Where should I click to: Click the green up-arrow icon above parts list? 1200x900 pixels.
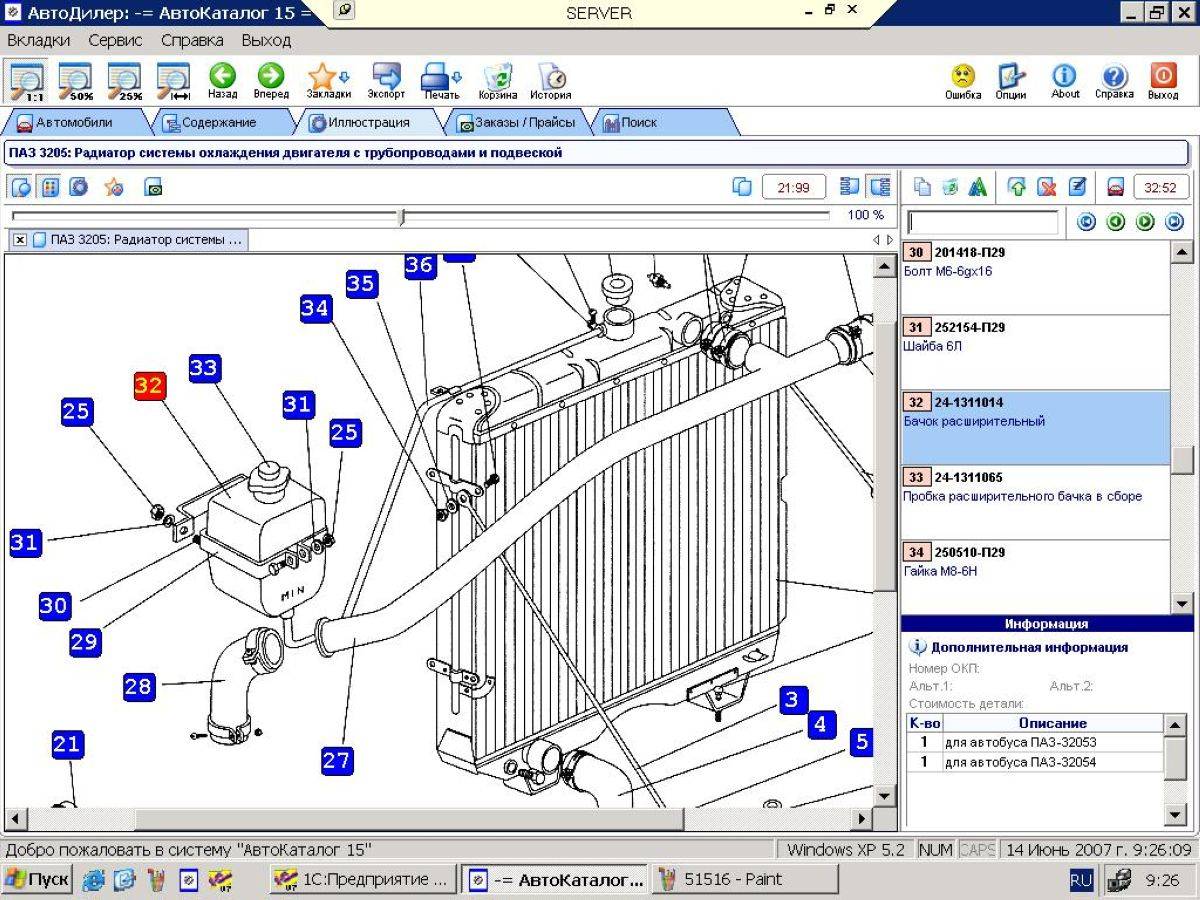1018,187
